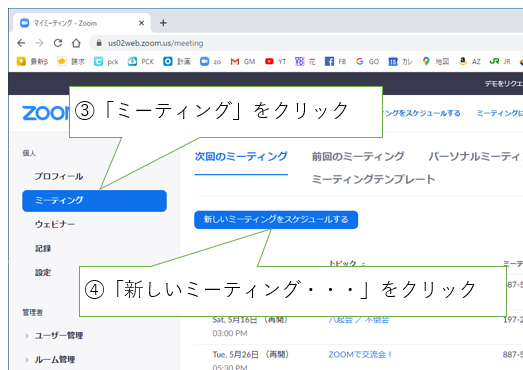Open the ZOOMで交流会！ meeting link

pos(360,354)
